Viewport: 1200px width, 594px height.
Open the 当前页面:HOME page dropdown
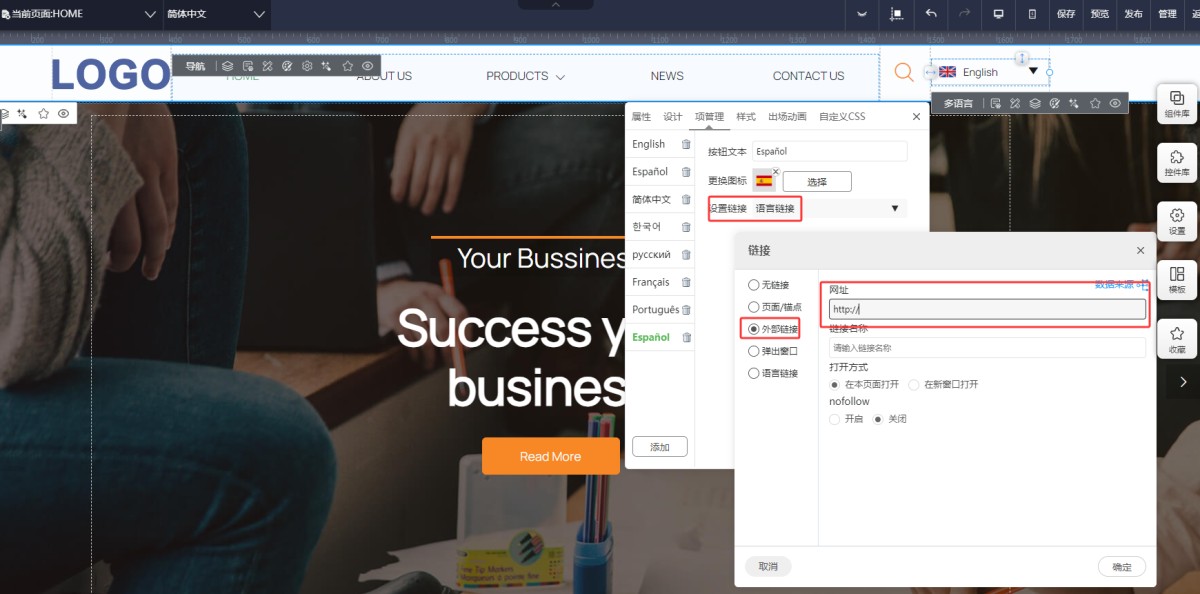tap(150, 14)
